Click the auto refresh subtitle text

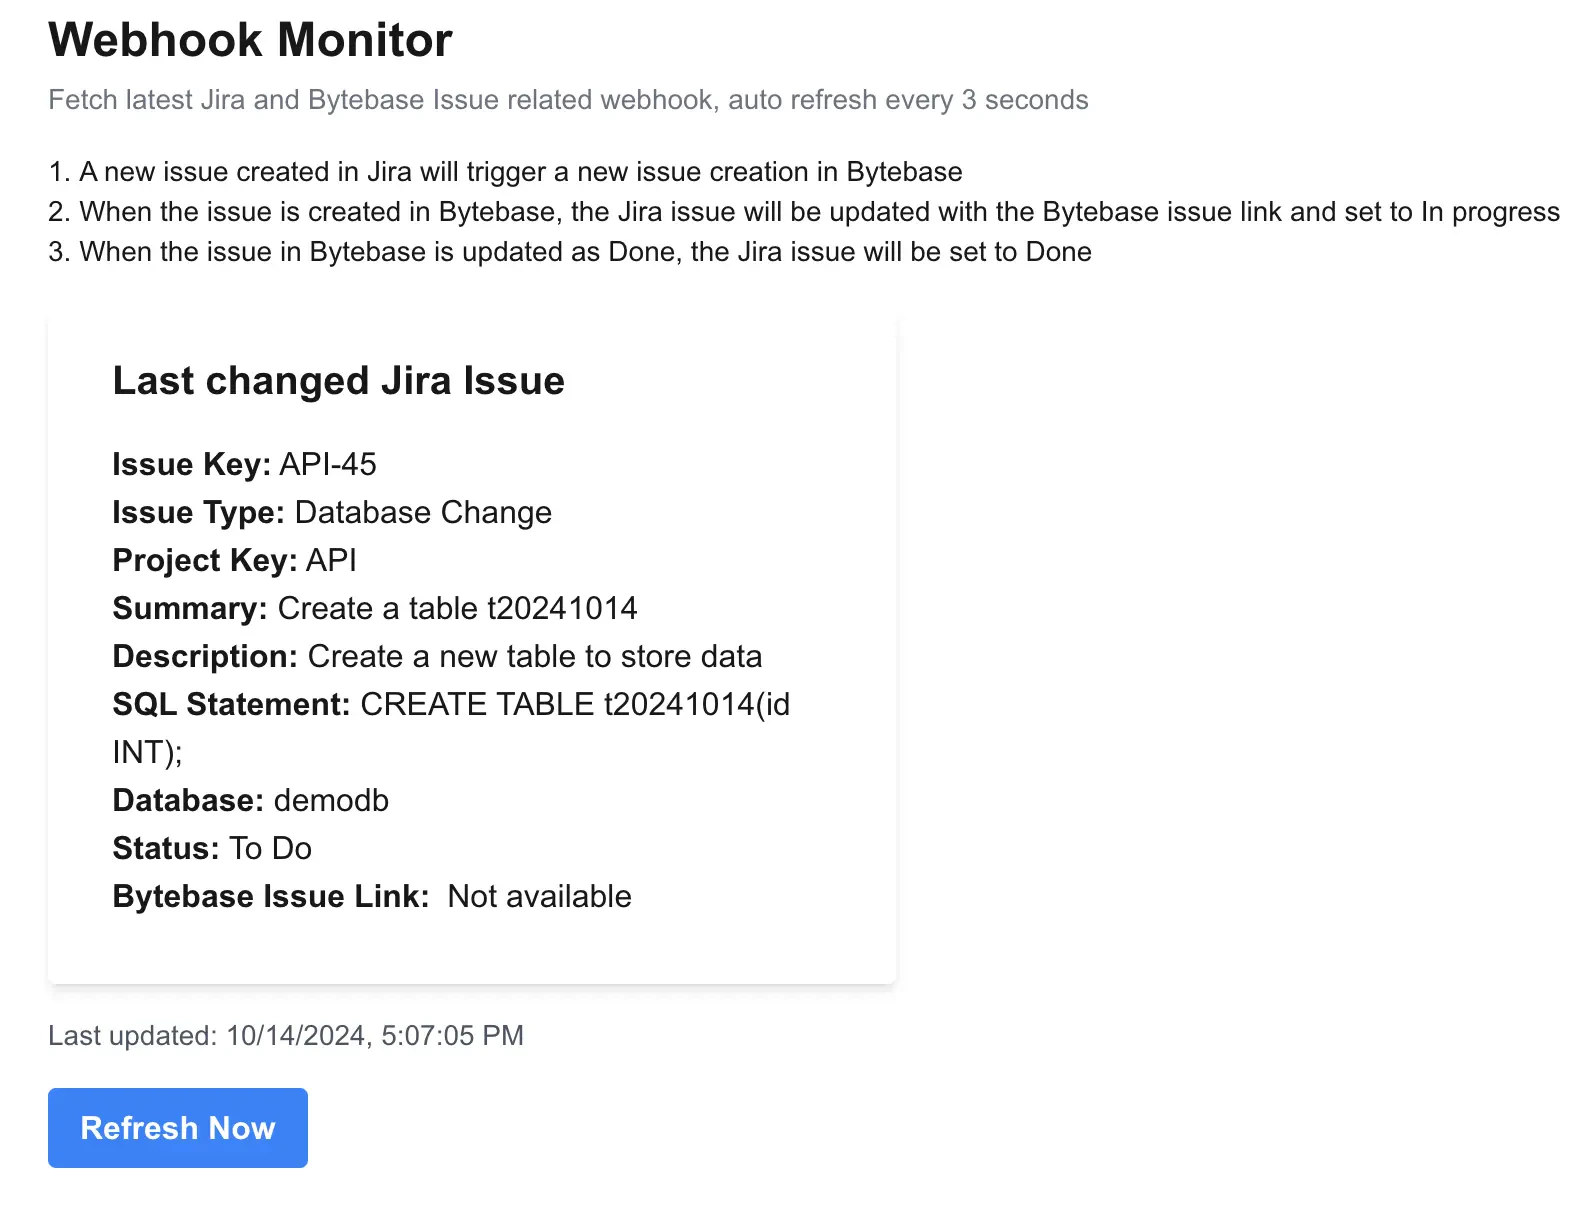click(568, 100)
